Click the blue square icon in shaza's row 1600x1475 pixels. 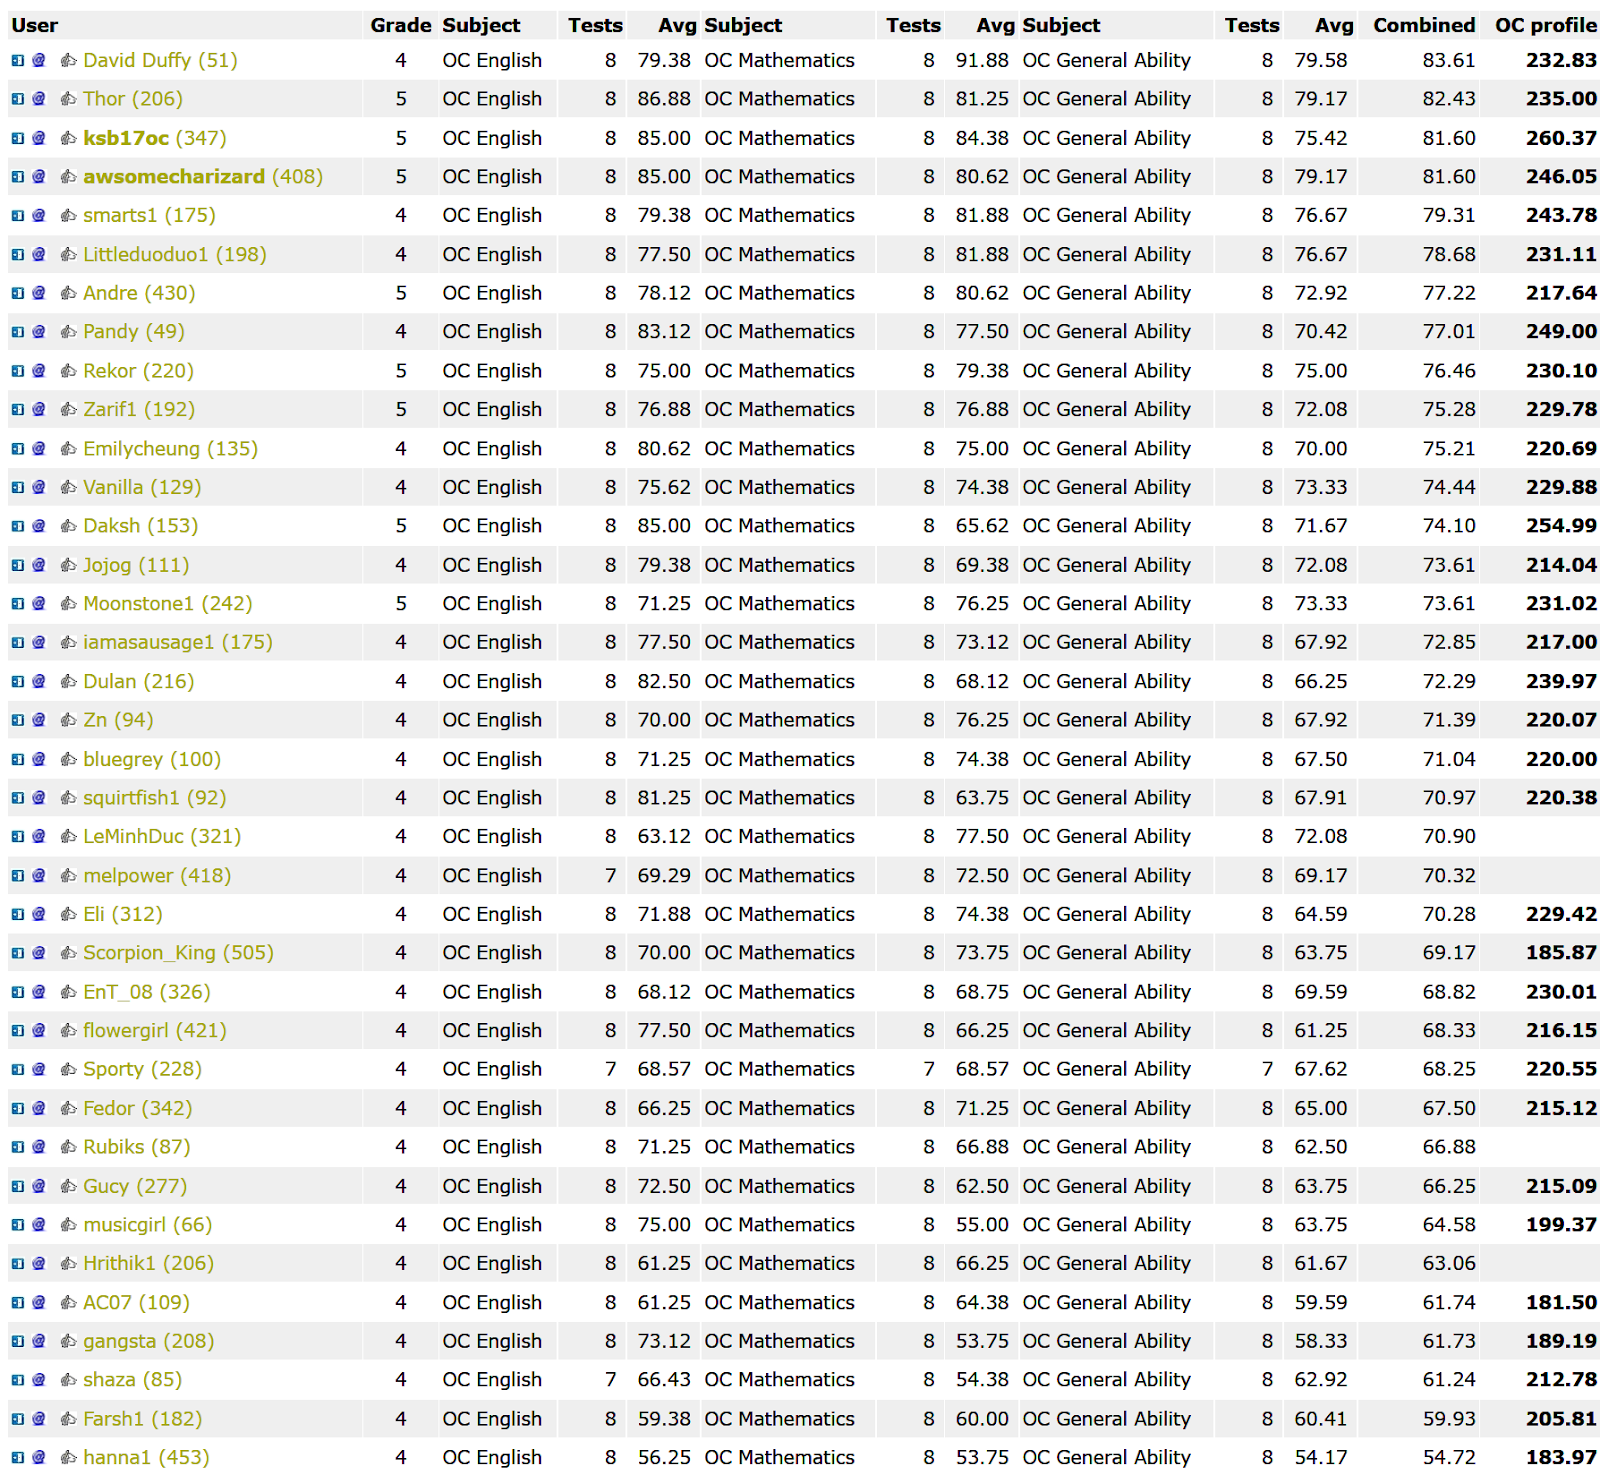(18, 1380)
